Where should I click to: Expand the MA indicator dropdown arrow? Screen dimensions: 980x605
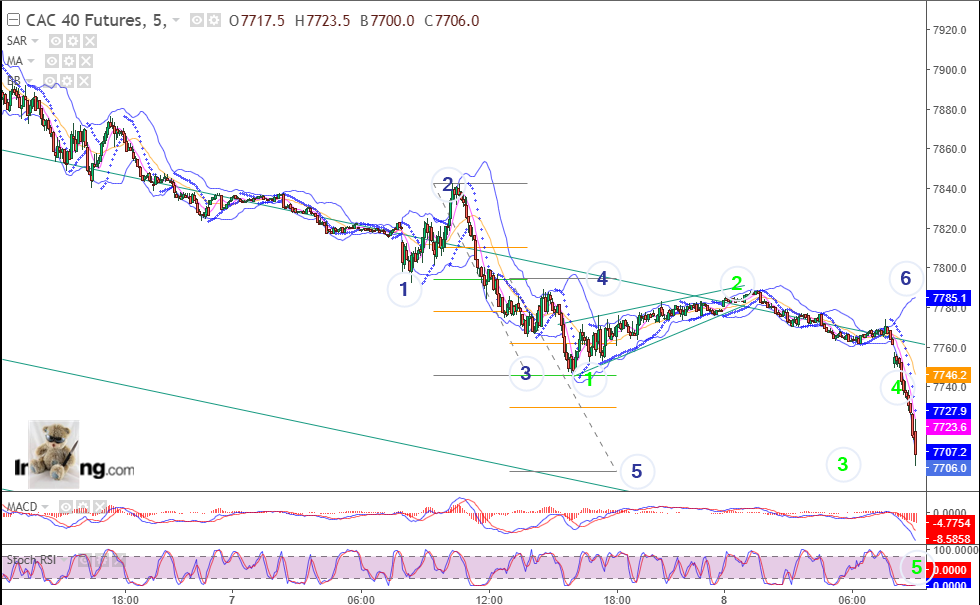click(x=31, y=61)
